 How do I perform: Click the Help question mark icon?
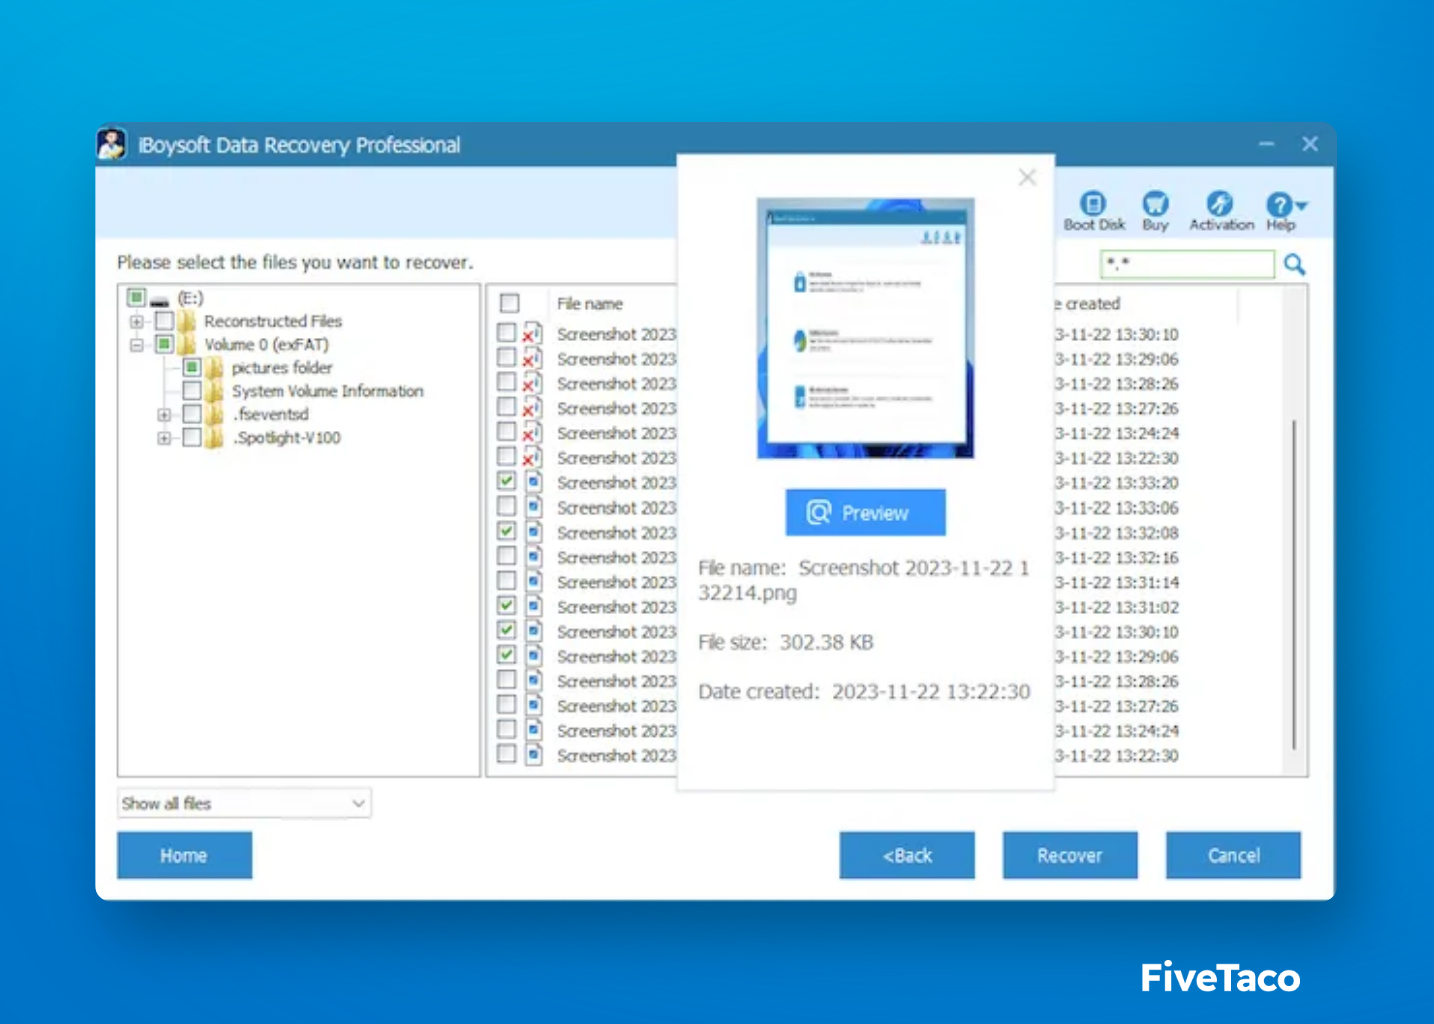[1278, 204]
